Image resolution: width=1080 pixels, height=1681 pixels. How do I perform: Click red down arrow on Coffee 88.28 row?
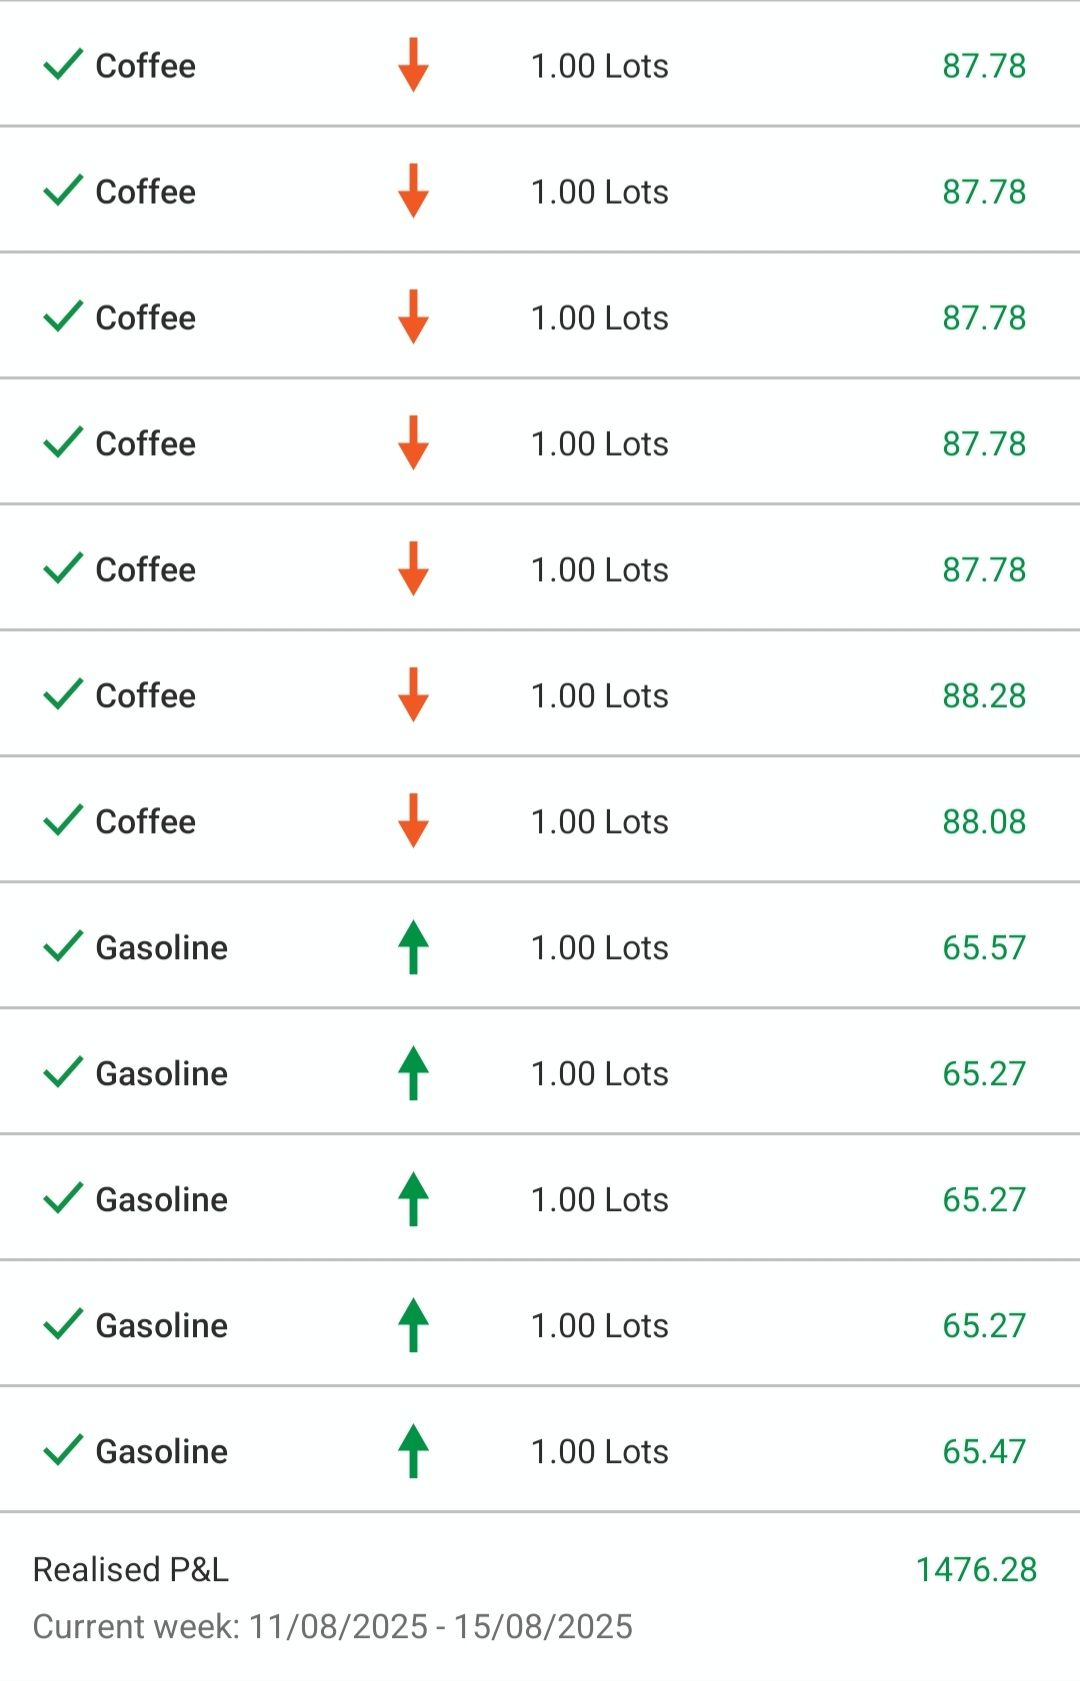(x=413, y=694)
